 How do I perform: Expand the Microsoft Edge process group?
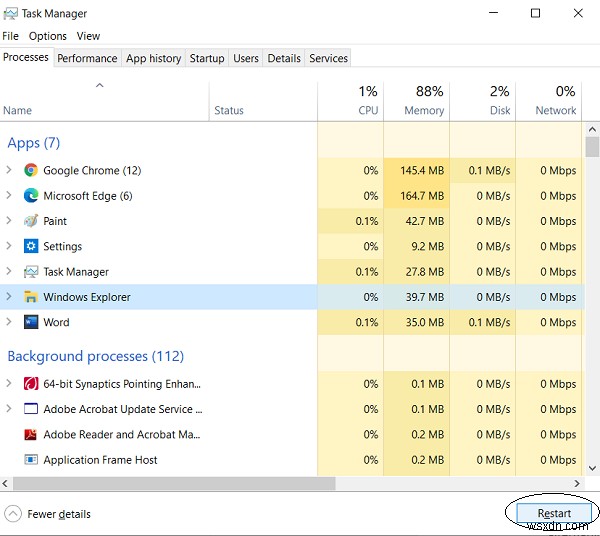[9, 196]
